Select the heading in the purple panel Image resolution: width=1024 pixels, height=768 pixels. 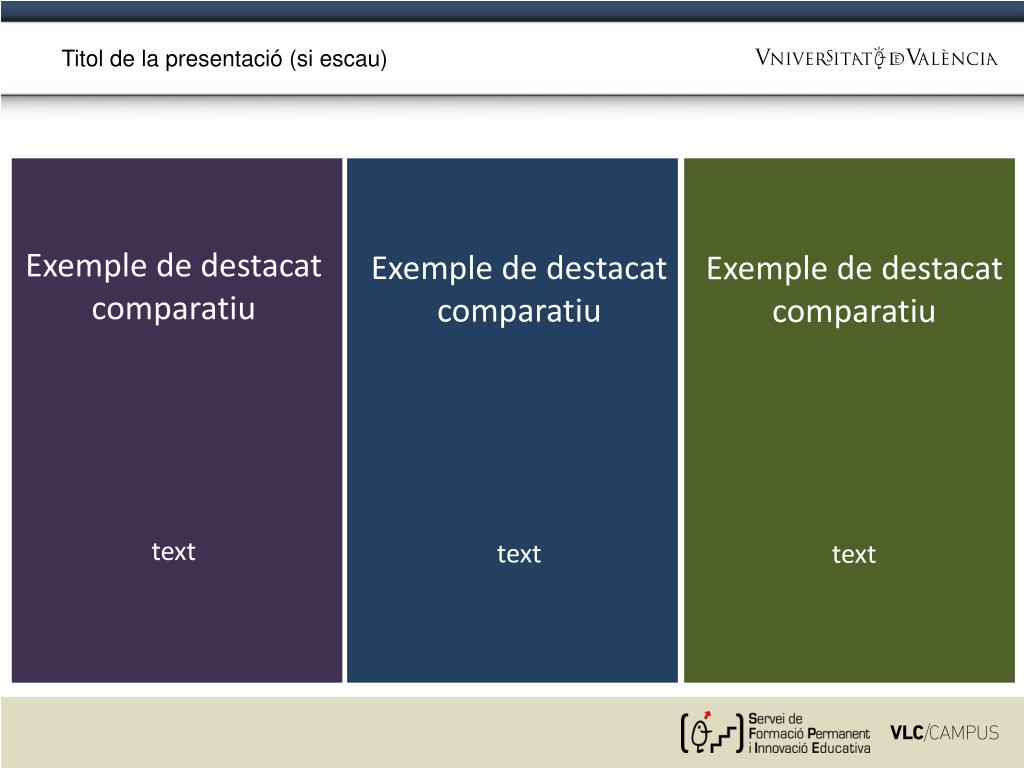174,287
